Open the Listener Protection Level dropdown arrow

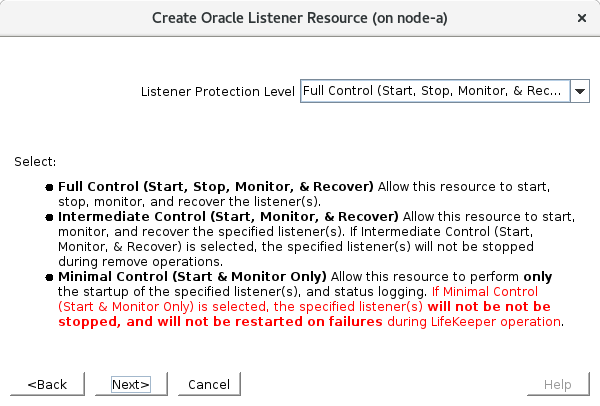point(581,91)
